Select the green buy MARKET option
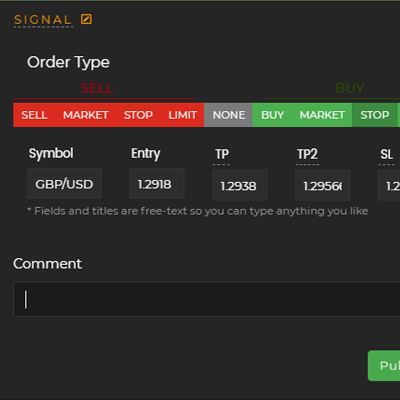 (322, 115)
